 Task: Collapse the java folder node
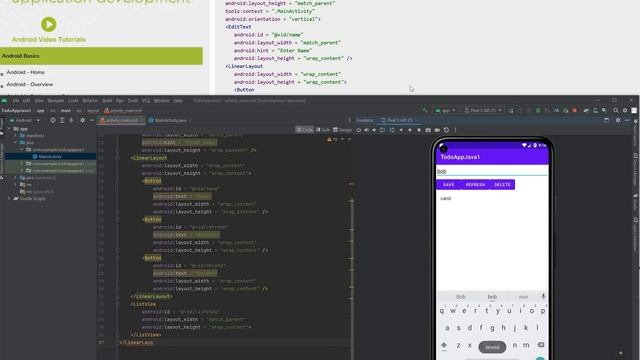(16, 142)
